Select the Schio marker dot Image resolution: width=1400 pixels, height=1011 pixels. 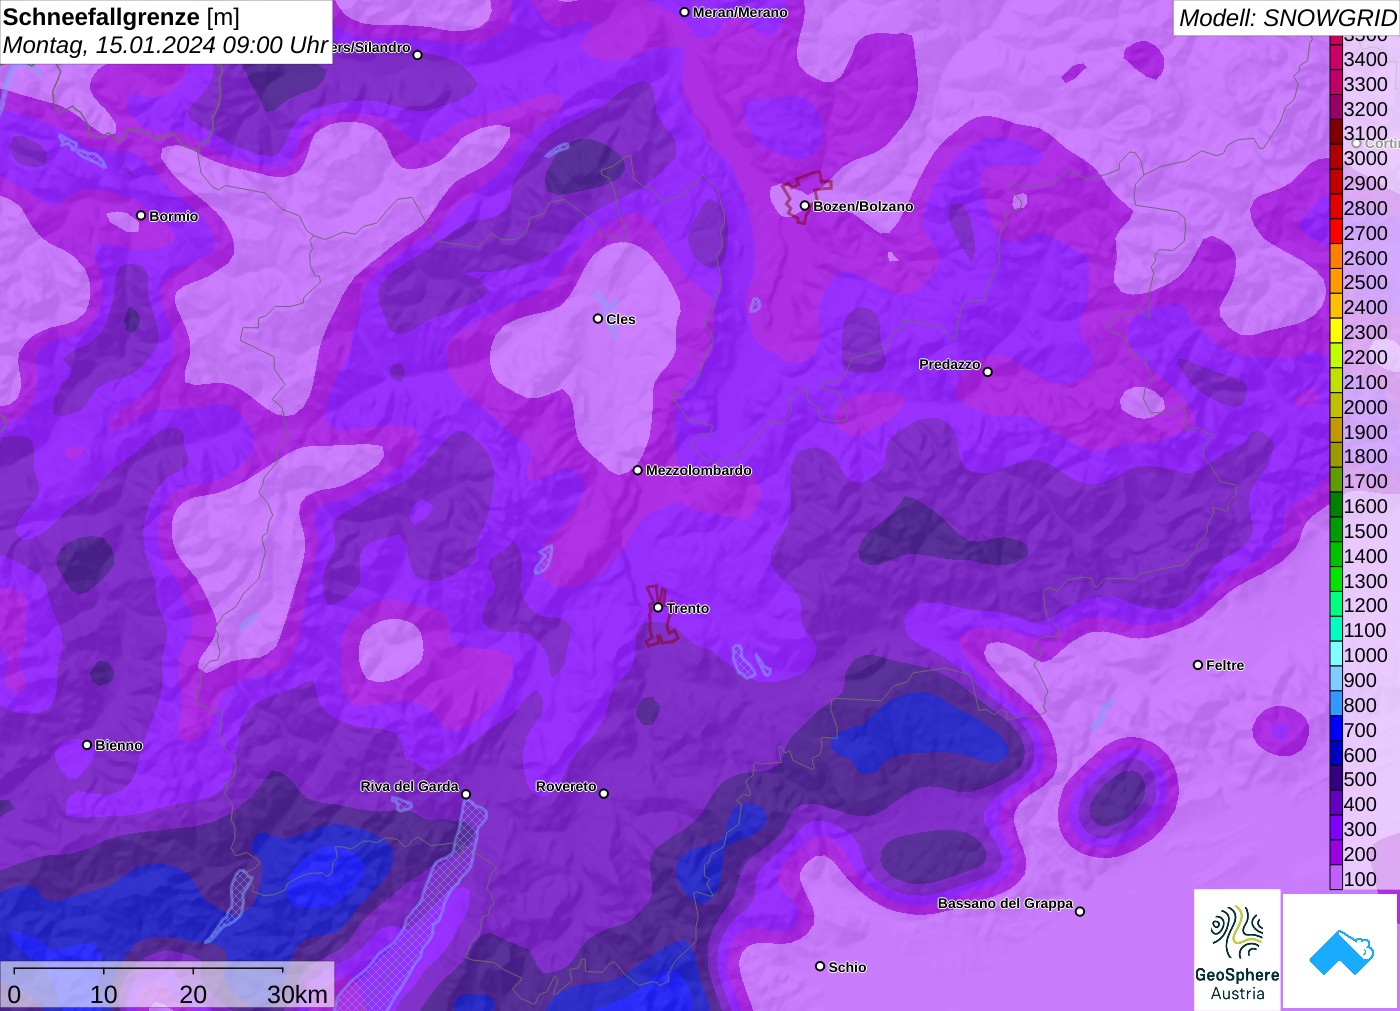820,966
